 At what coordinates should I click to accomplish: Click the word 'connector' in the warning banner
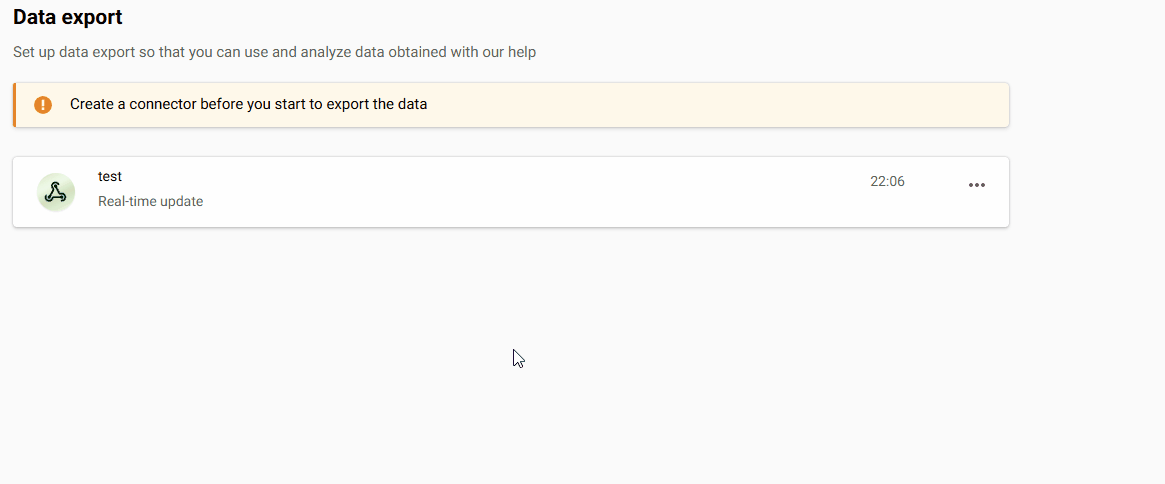pyautogui.click(x=163, y=104)
